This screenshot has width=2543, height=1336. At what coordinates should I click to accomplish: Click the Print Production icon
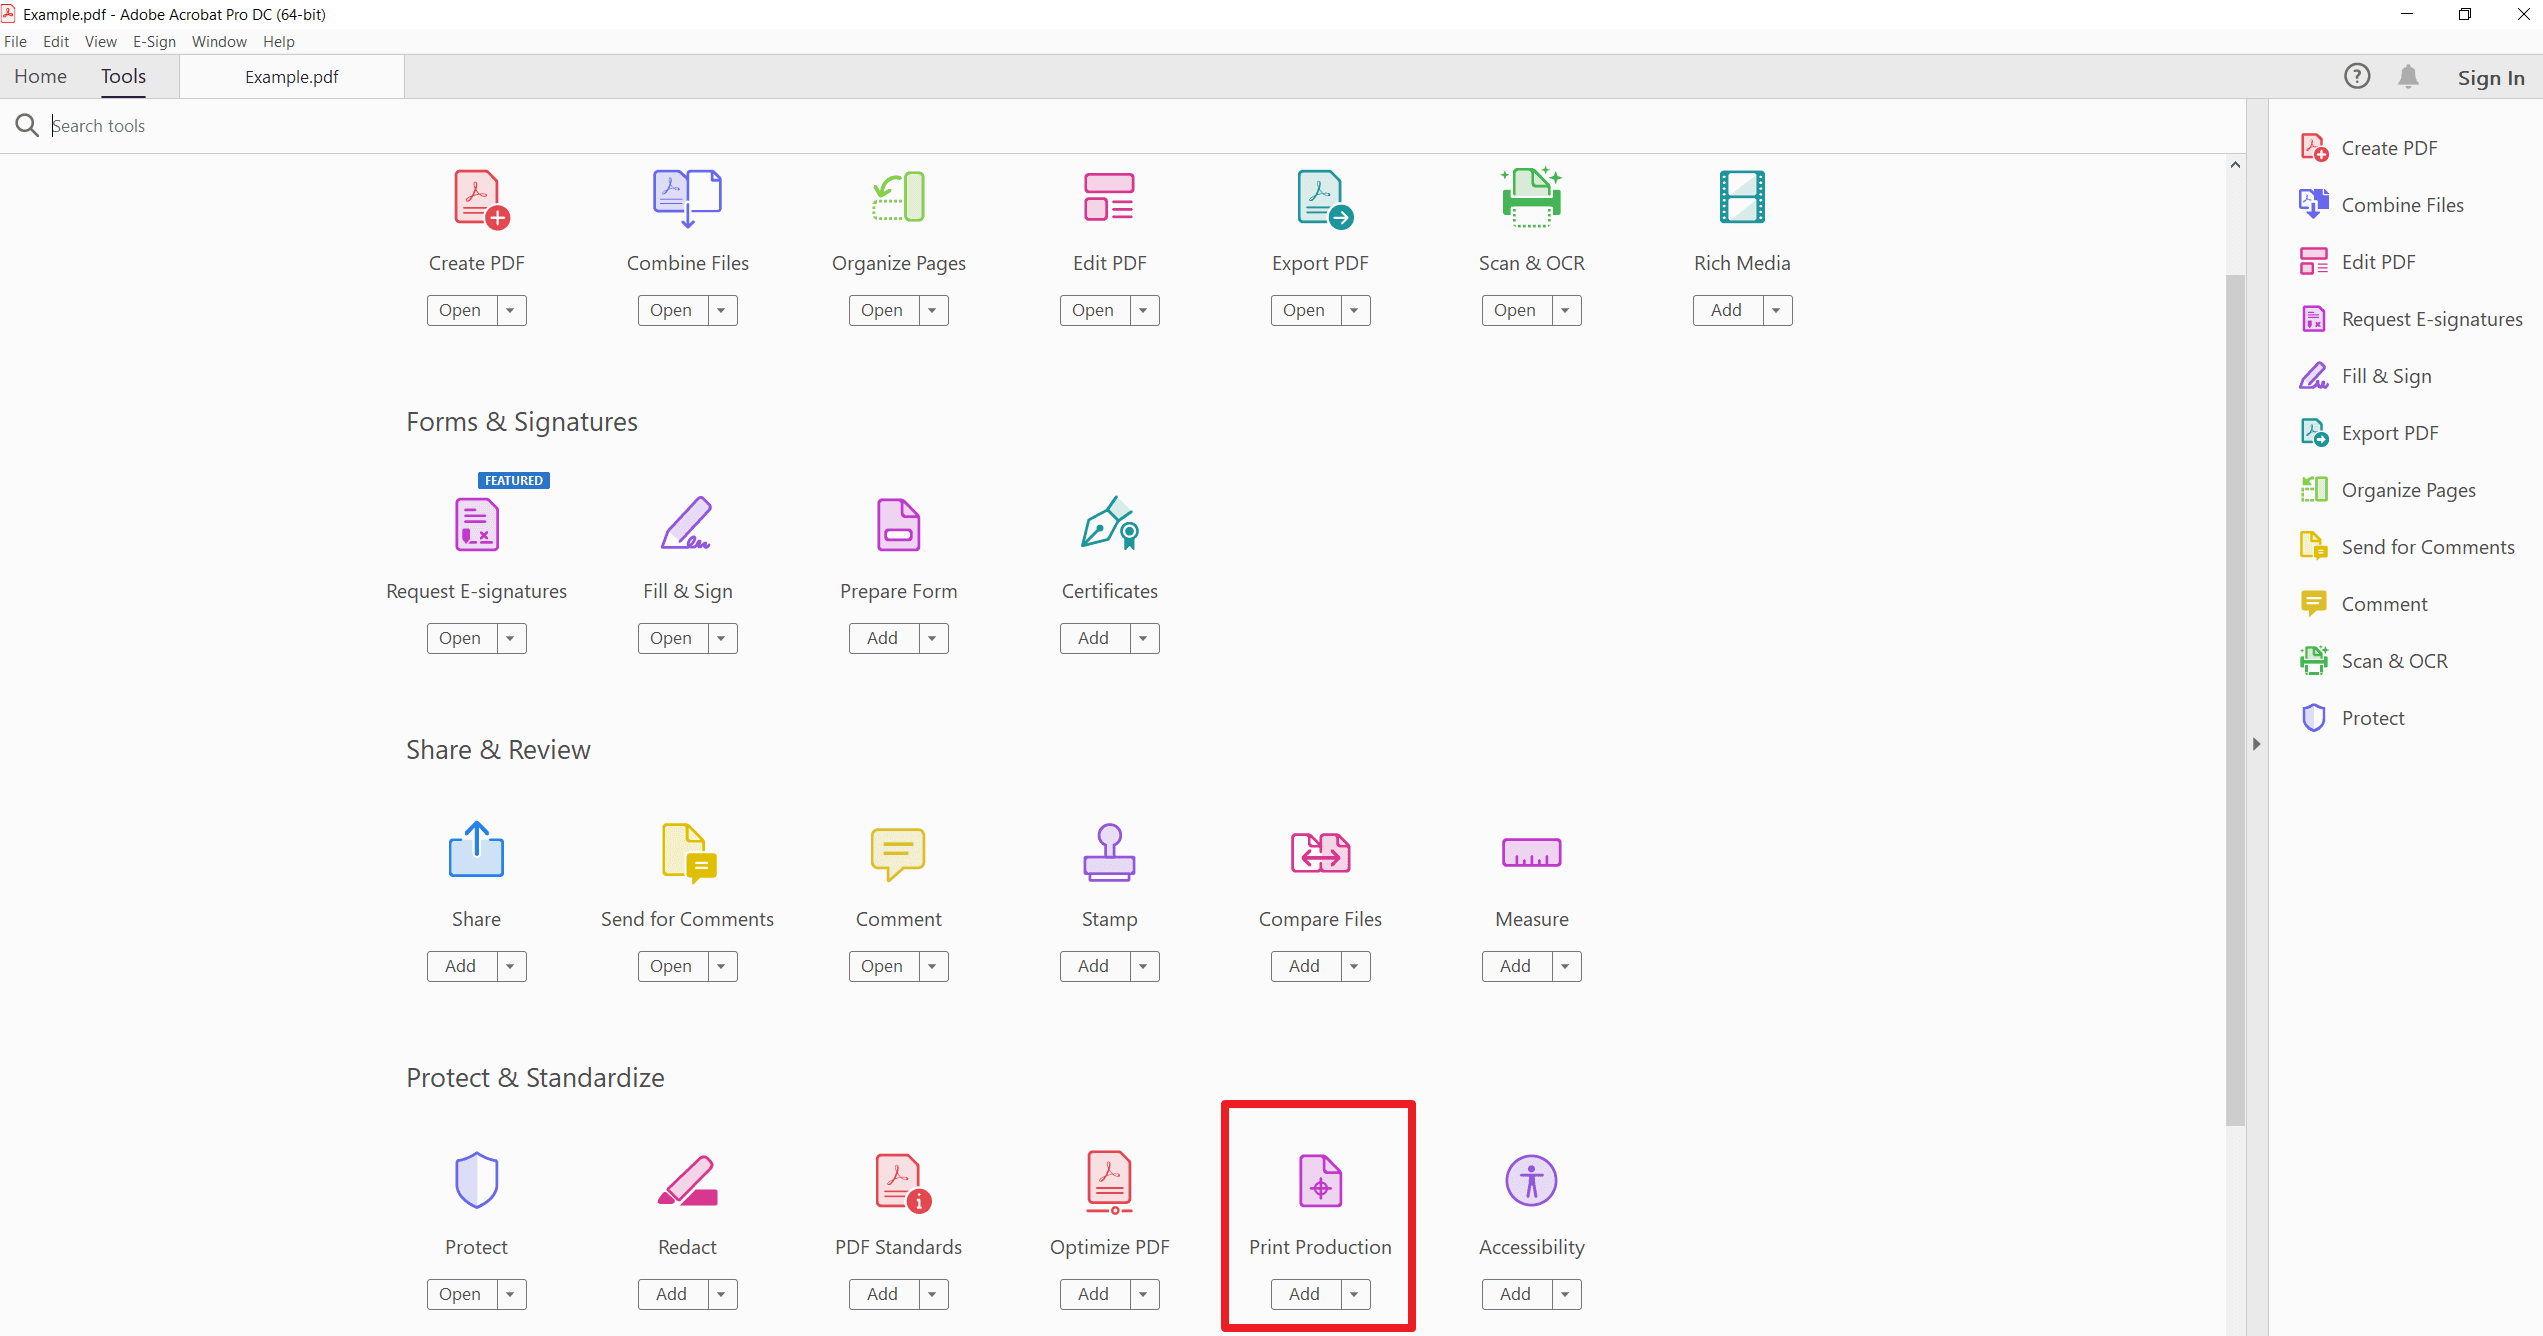coord(1320,1180)
